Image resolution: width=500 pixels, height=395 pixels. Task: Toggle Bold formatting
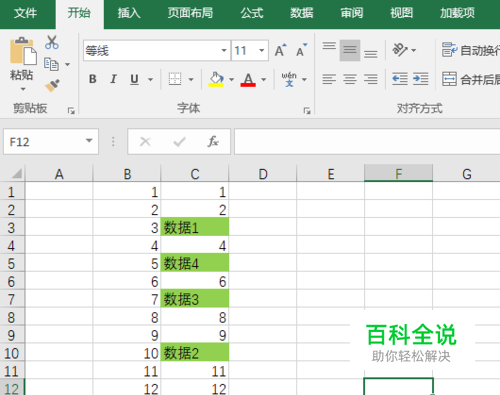[x=93, y=79]
